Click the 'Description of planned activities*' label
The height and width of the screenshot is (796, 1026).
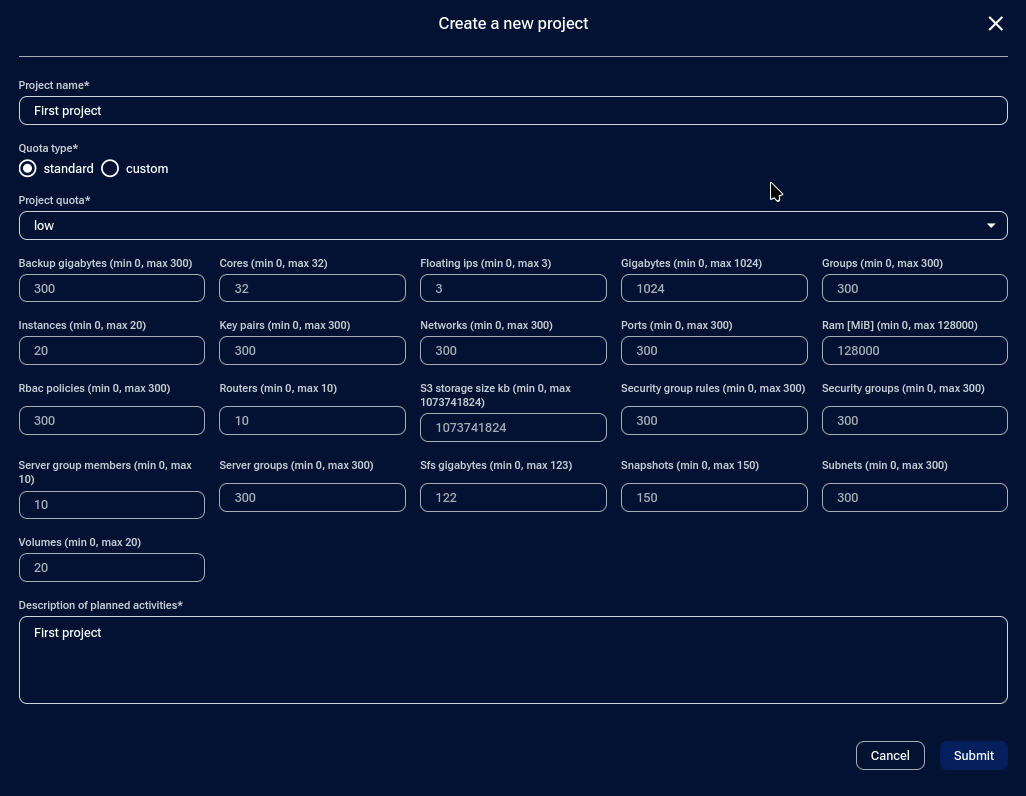point(100,606)
